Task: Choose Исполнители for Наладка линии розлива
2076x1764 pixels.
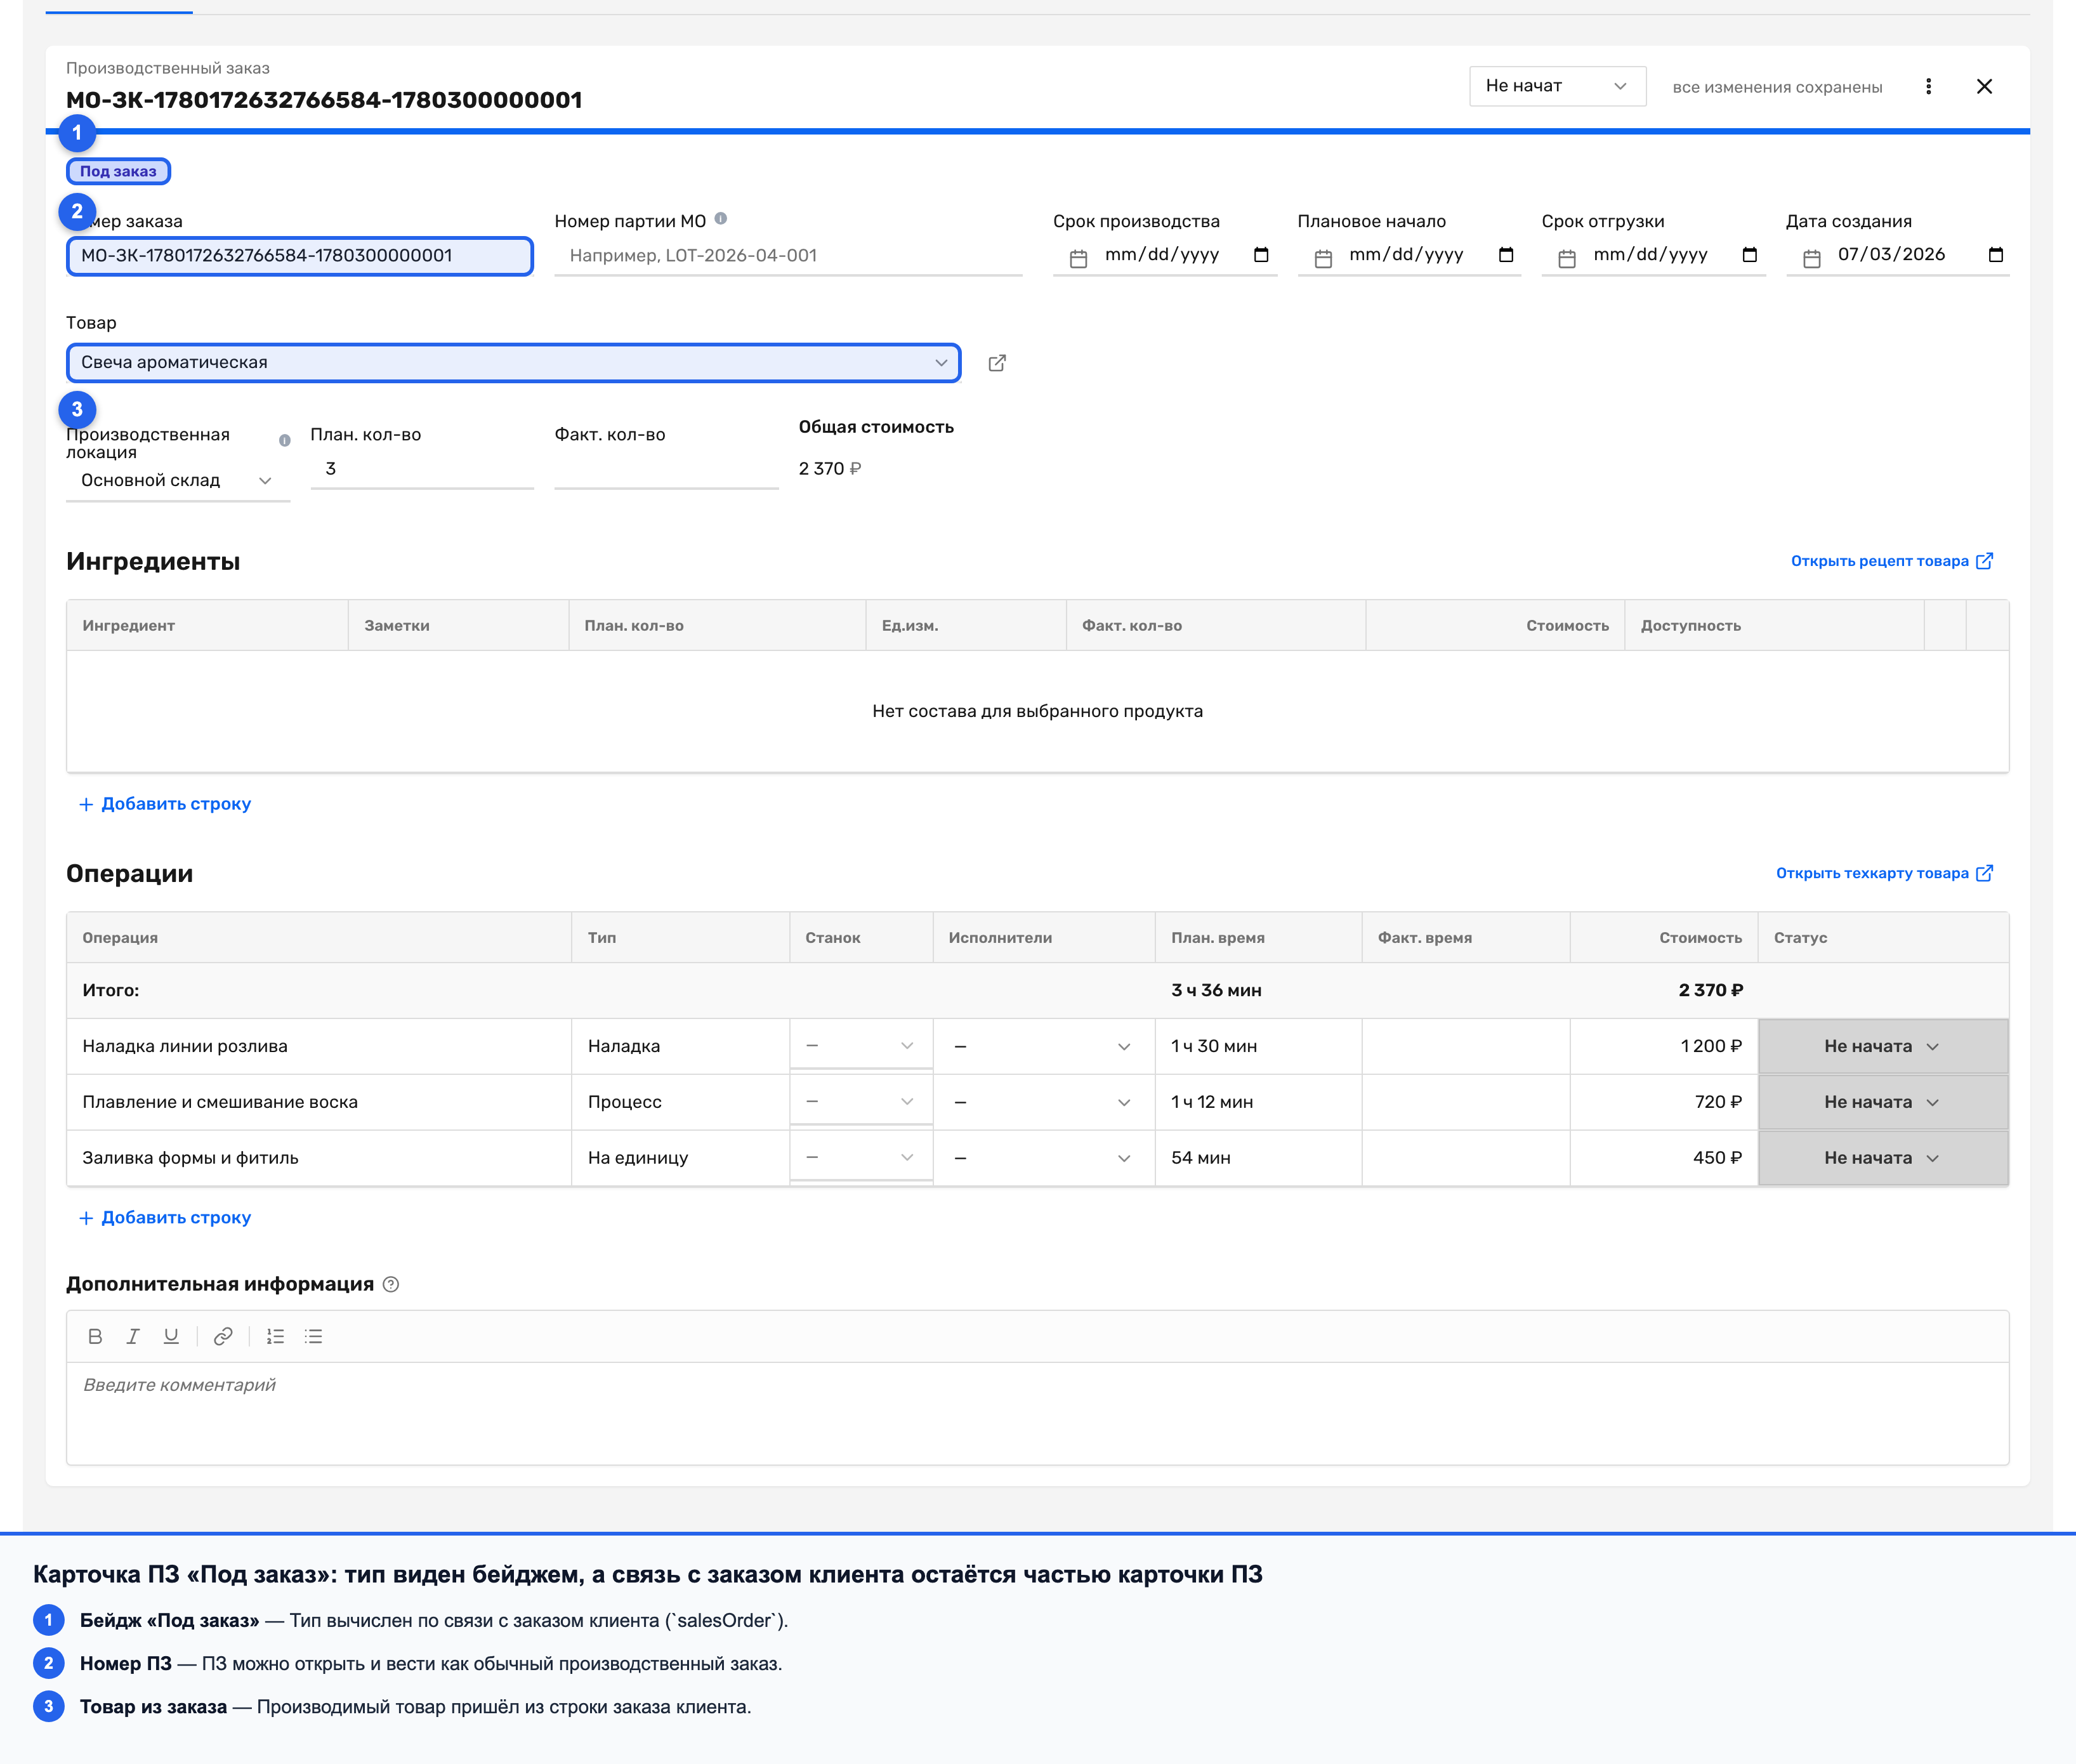Action: 1044,1047
